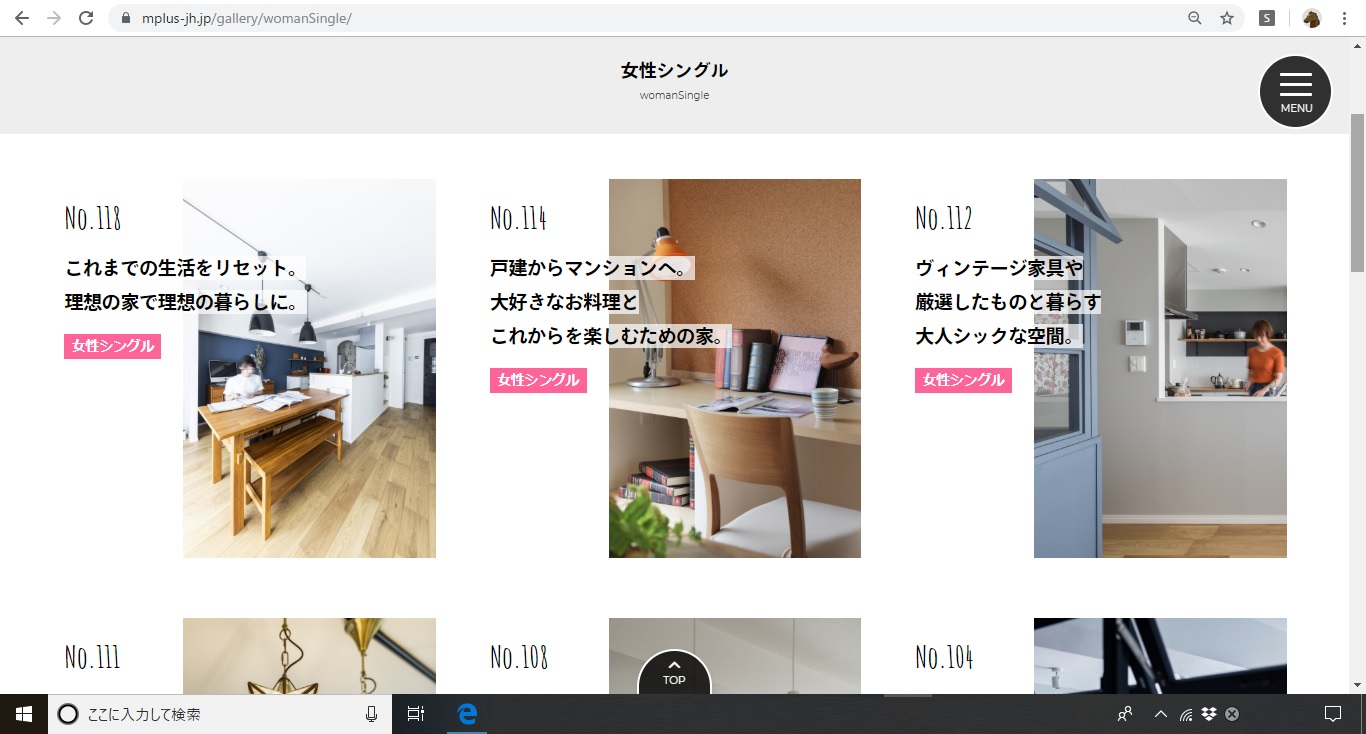The image size is (1366, 734).
Task: Select the line 理想の家で理想の暮らしに。
Action: click(x=183, y=302)
